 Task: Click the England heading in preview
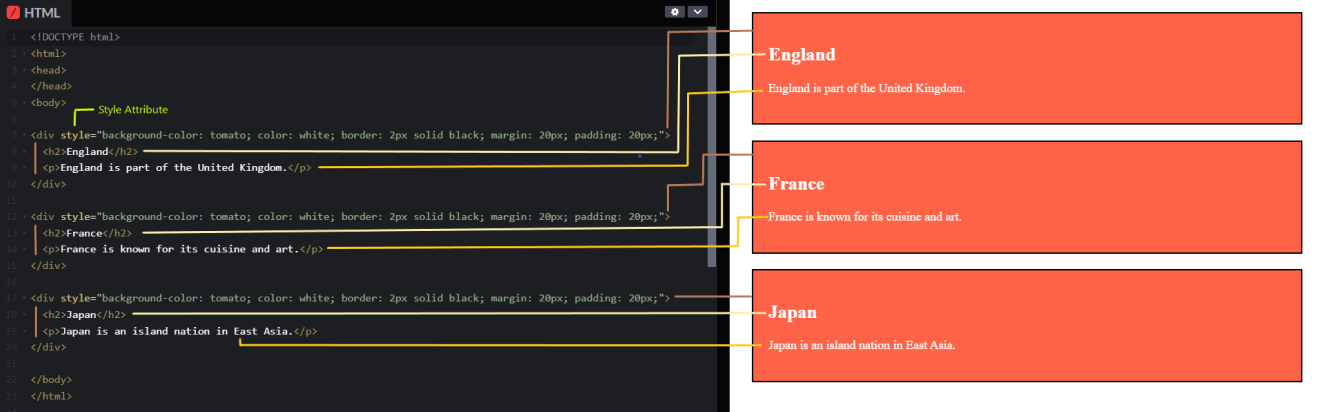(802, 55)
